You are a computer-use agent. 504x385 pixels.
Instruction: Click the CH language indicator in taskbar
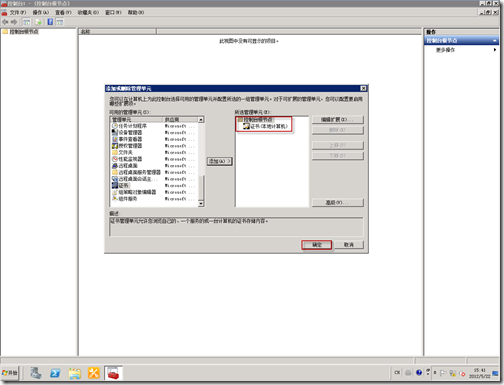pyautogui.click(x=397, y=373)
